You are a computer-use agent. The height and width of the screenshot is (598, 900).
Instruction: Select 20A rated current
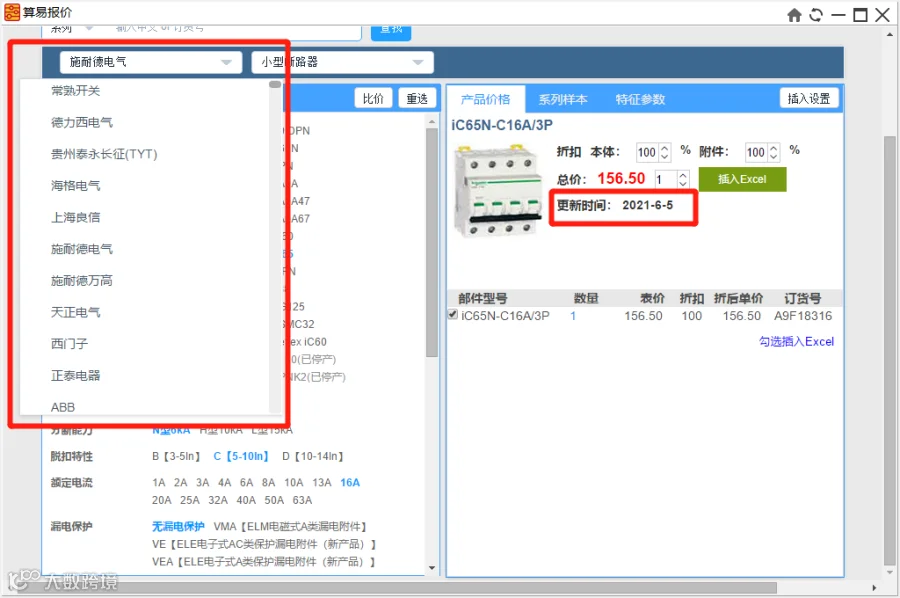pos(161,500)
